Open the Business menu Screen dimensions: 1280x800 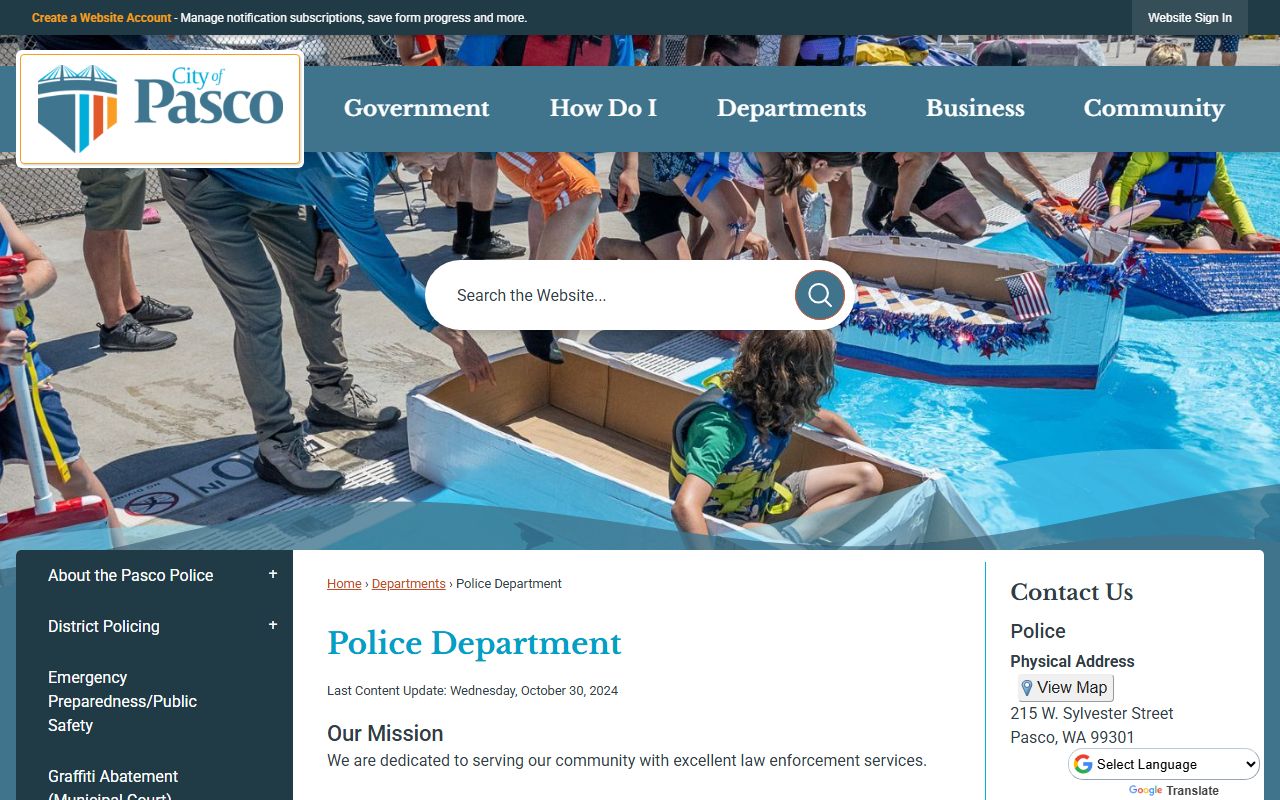click(975, 108)
